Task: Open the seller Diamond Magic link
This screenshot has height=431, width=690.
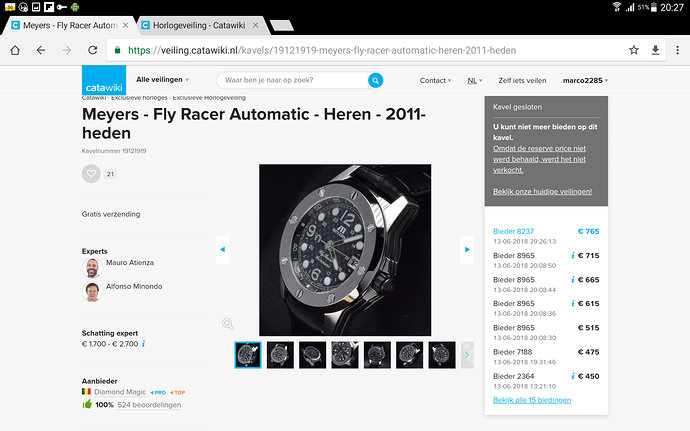Action: pos(120,392)
